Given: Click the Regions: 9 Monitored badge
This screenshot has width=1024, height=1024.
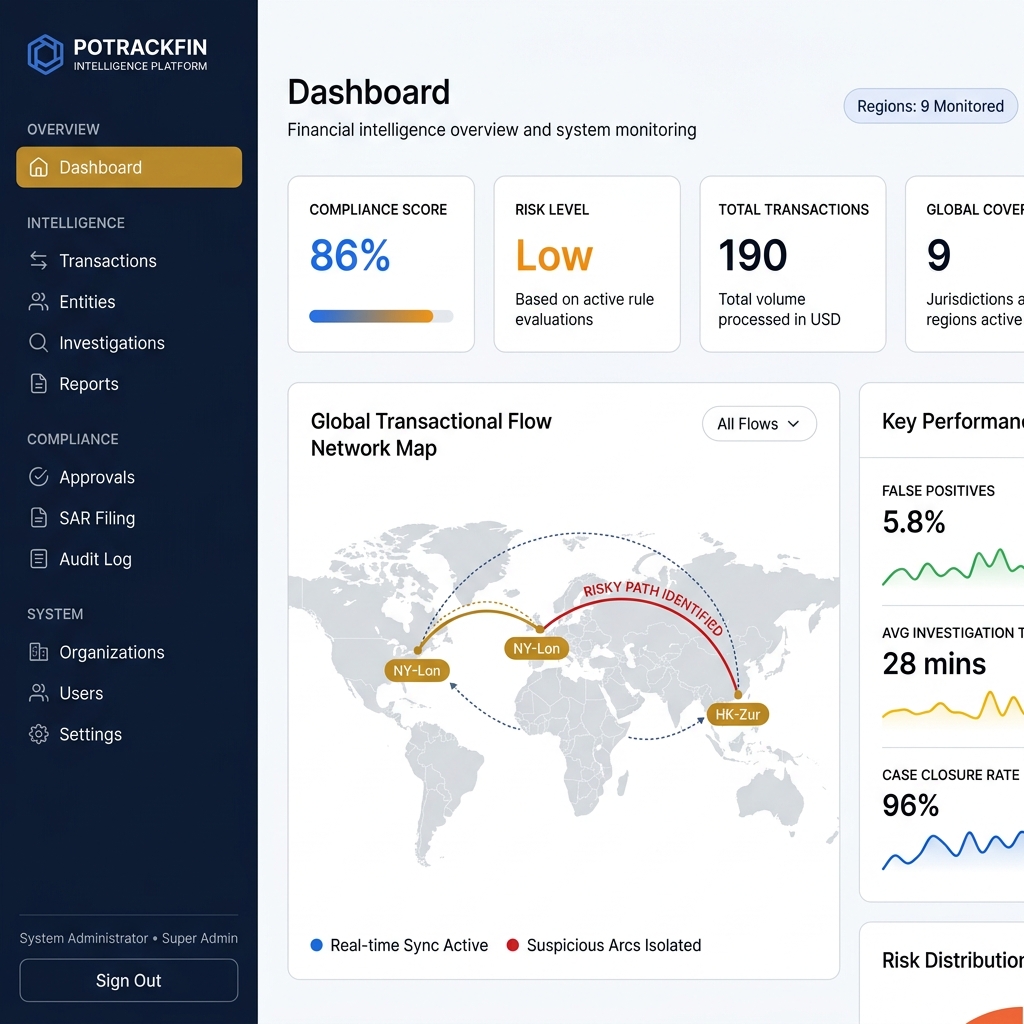Looking at the screenshot, I should [930, 106].
